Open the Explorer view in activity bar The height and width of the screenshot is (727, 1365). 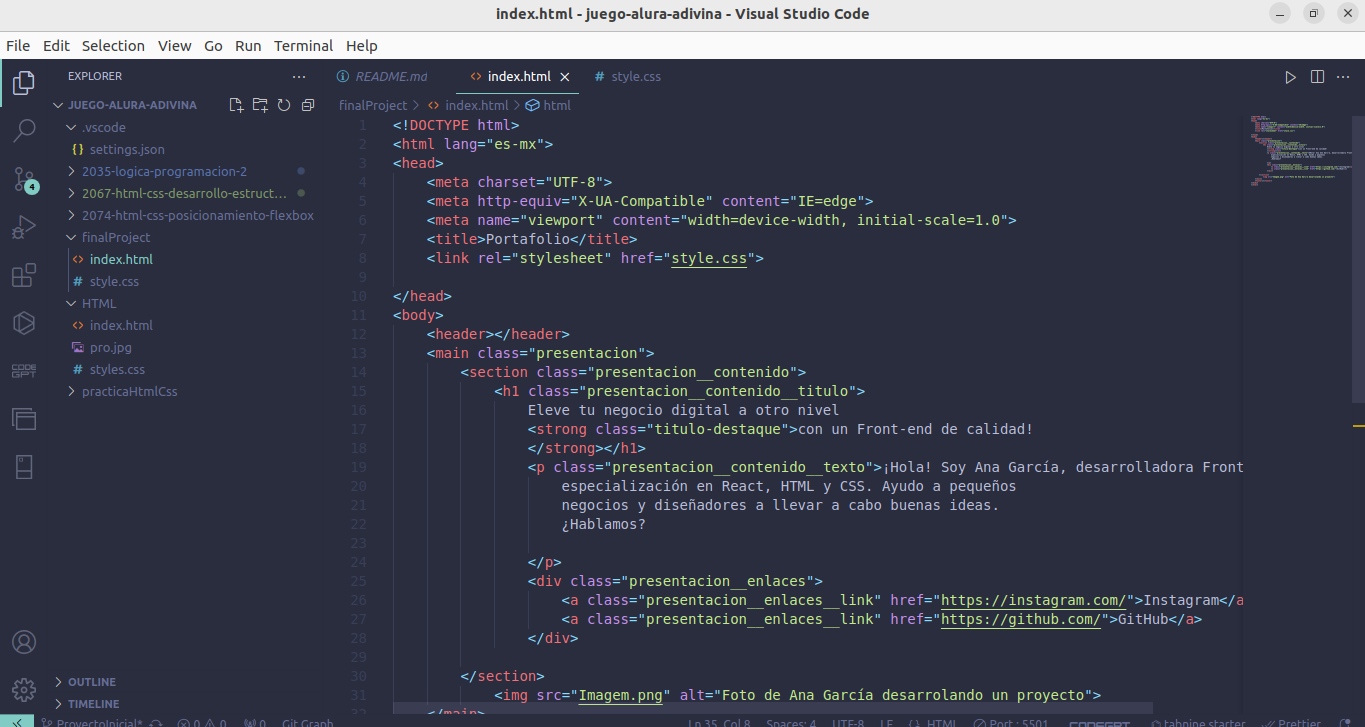pyautogui.click(x=24, y=83)
